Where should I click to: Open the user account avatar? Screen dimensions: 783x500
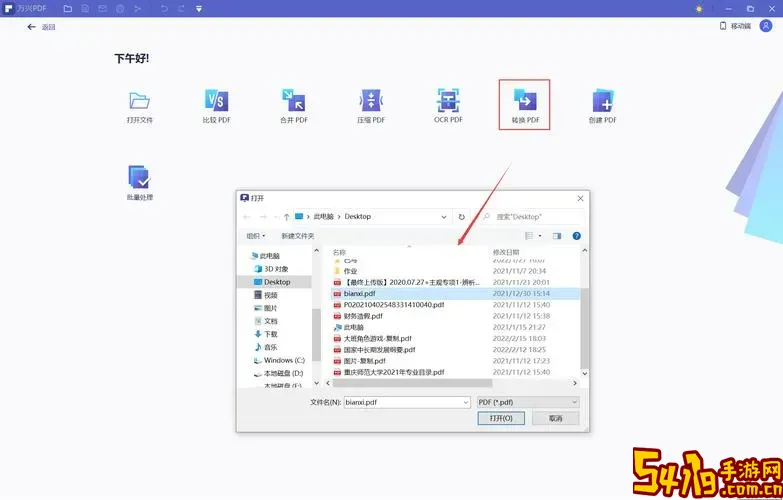click(766, 26)
